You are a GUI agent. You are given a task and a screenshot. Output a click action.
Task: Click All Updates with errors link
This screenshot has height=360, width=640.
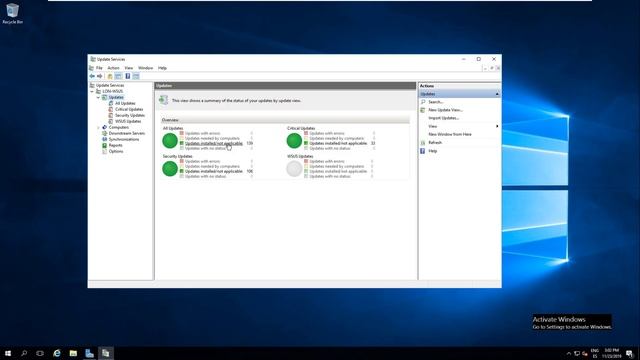point(202,133)
